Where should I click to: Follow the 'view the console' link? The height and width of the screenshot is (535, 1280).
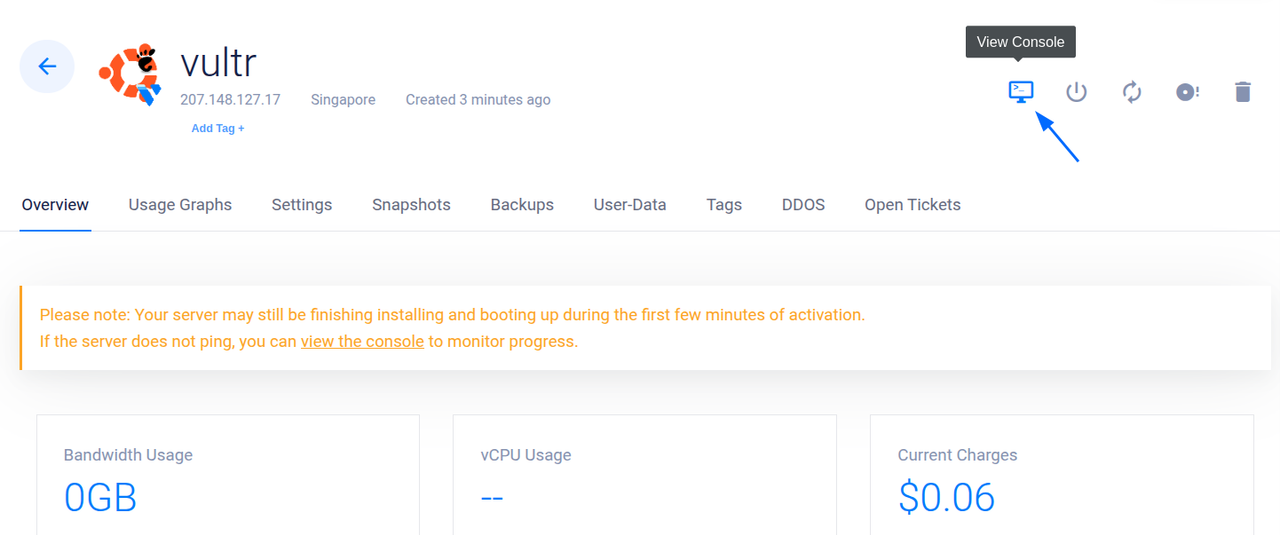pyautogui.click(x=362, y=341)
